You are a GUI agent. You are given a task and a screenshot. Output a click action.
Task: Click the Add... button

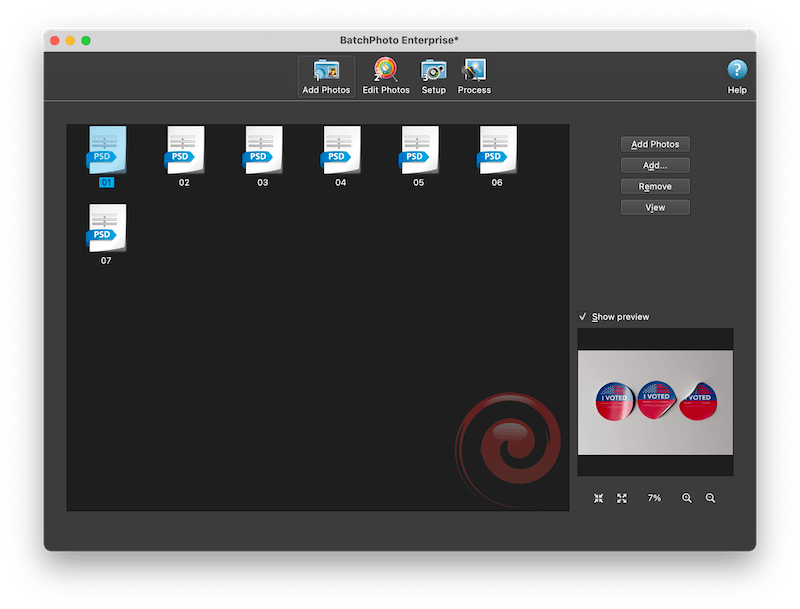click(x=655, y=165)
